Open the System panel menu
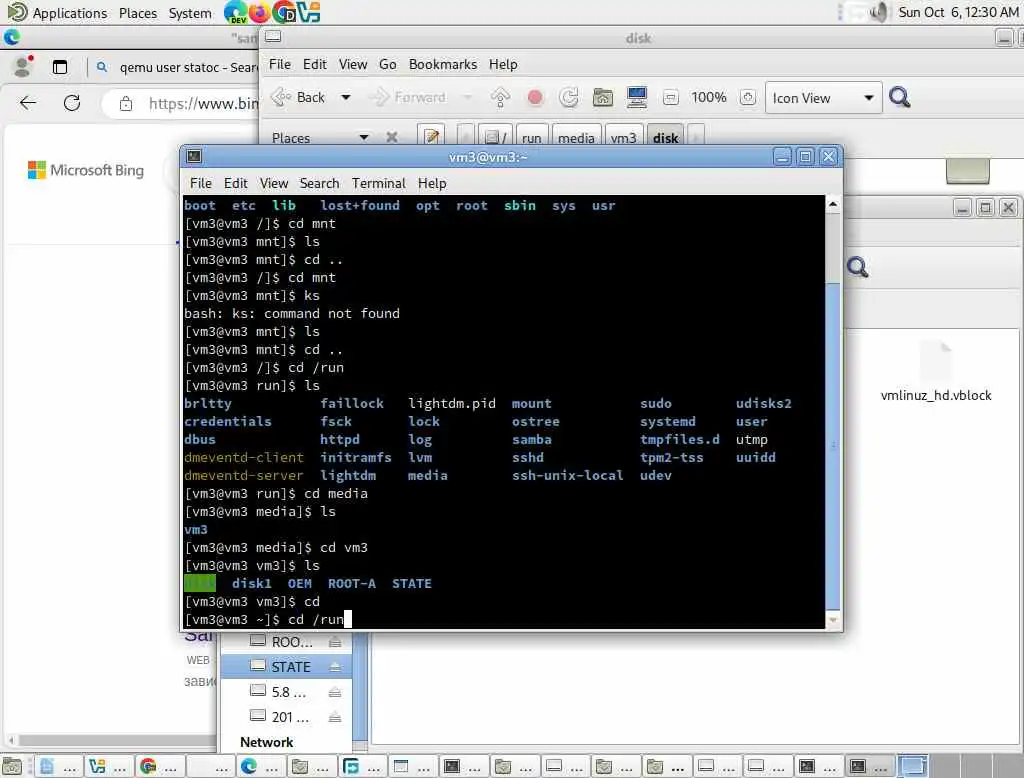 pos(190,12)
